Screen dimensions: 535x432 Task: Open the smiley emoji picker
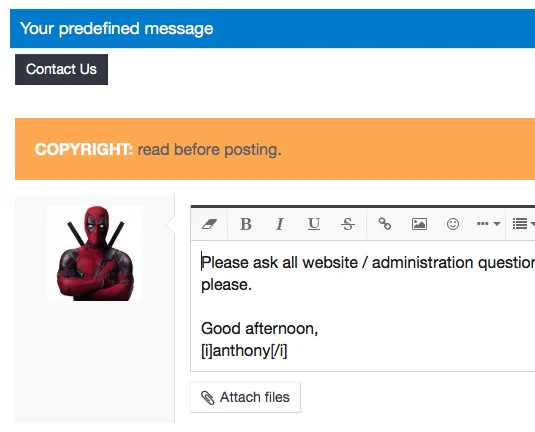pyautogui.click(x=453, y=224)
